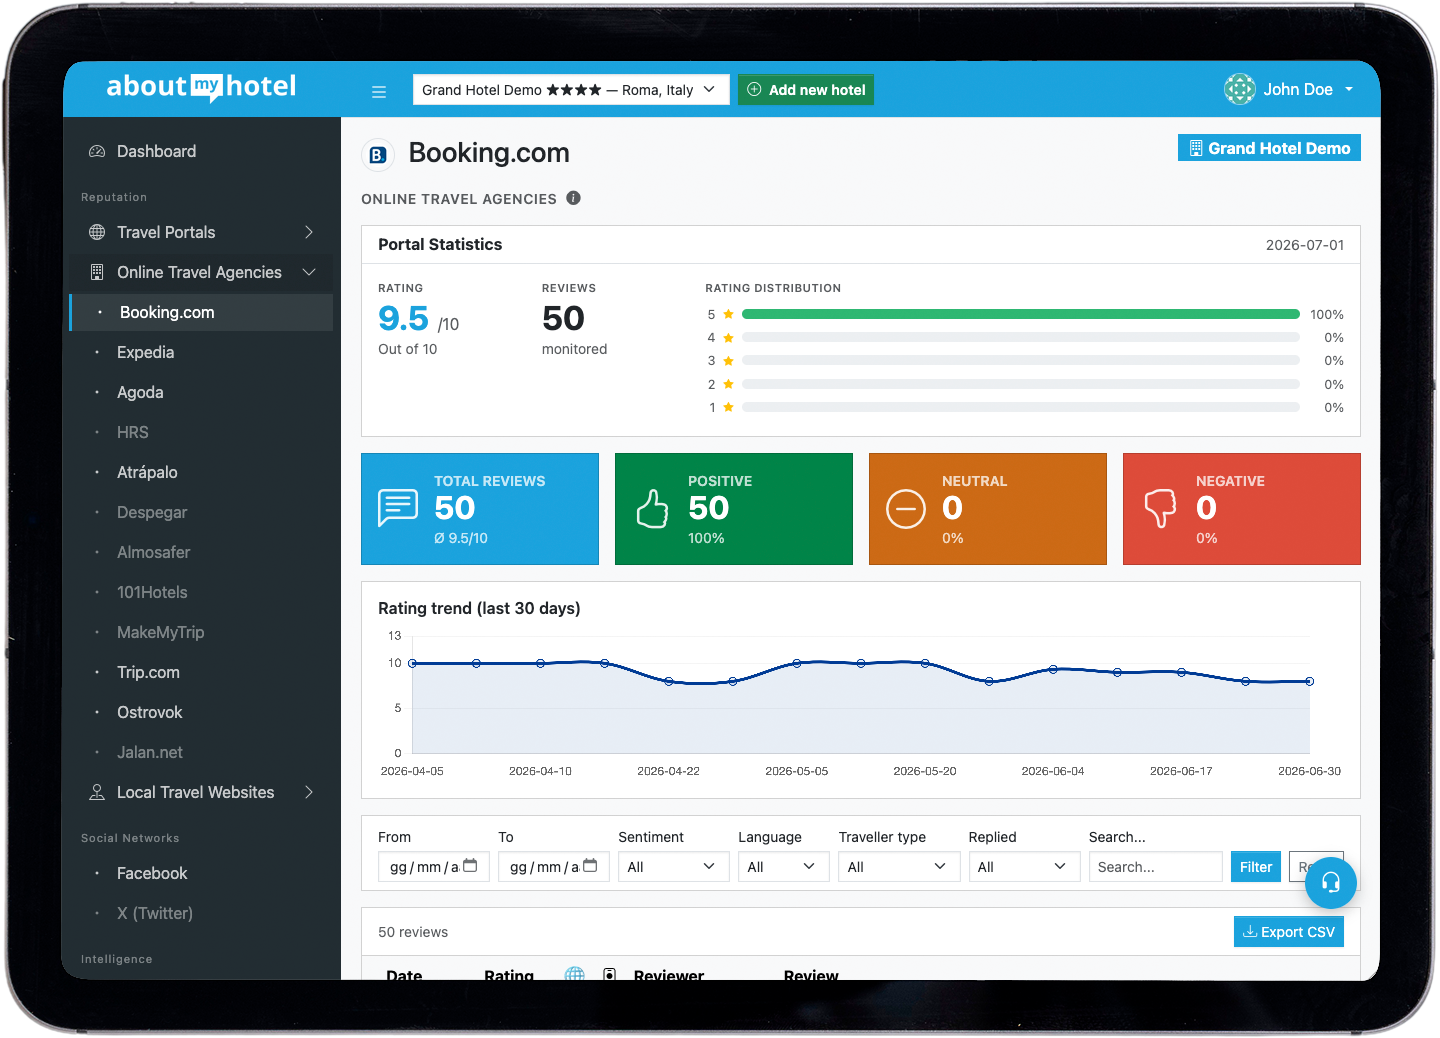Open the Grand Hotel Demo hotel selector

571,90
